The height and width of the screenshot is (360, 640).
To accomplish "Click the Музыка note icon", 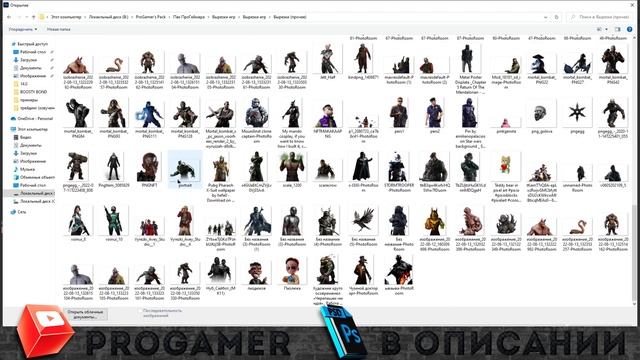I will [x=16, y=169].
